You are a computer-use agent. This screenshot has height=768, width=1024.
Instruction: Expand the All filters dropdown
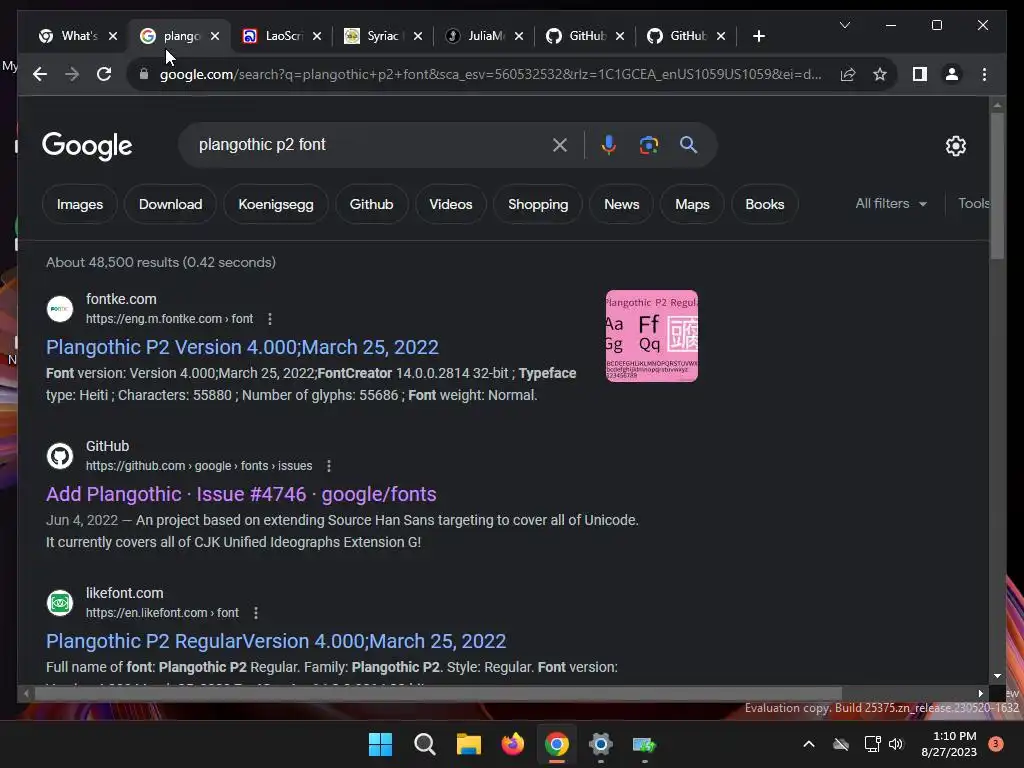[x=891, y=204]
